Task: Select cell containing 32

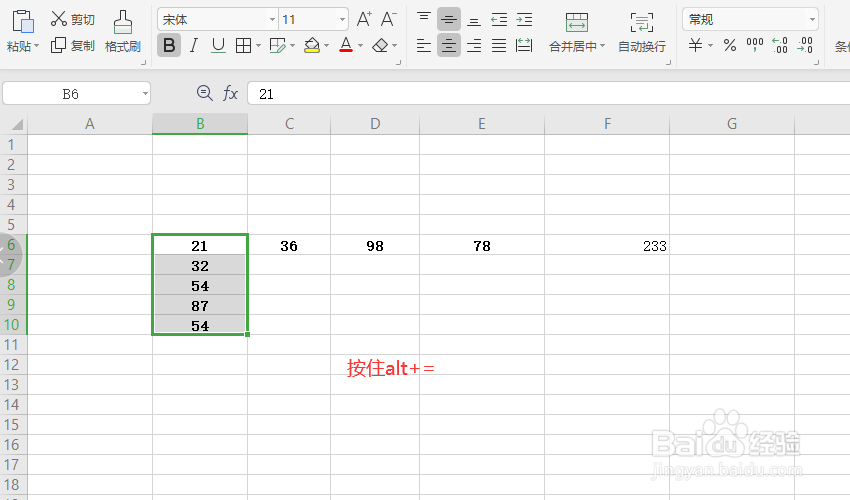Action: (199, 266)
